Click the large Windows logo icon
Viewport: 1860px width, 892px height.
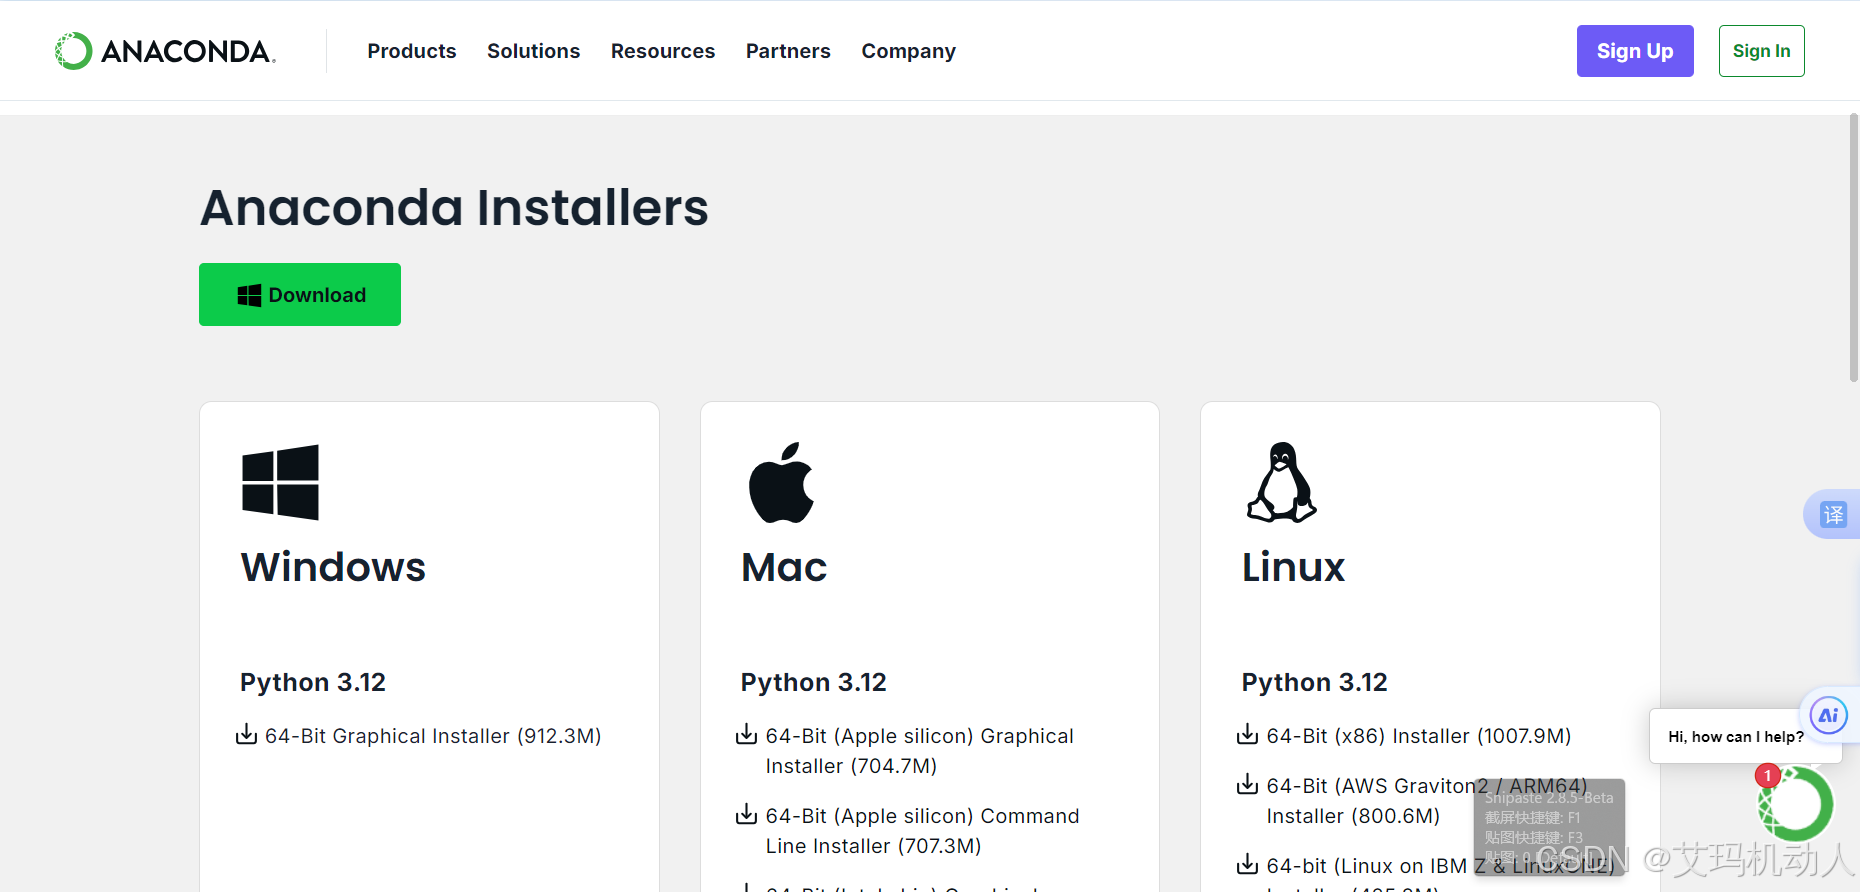click(x=280, y=482)
